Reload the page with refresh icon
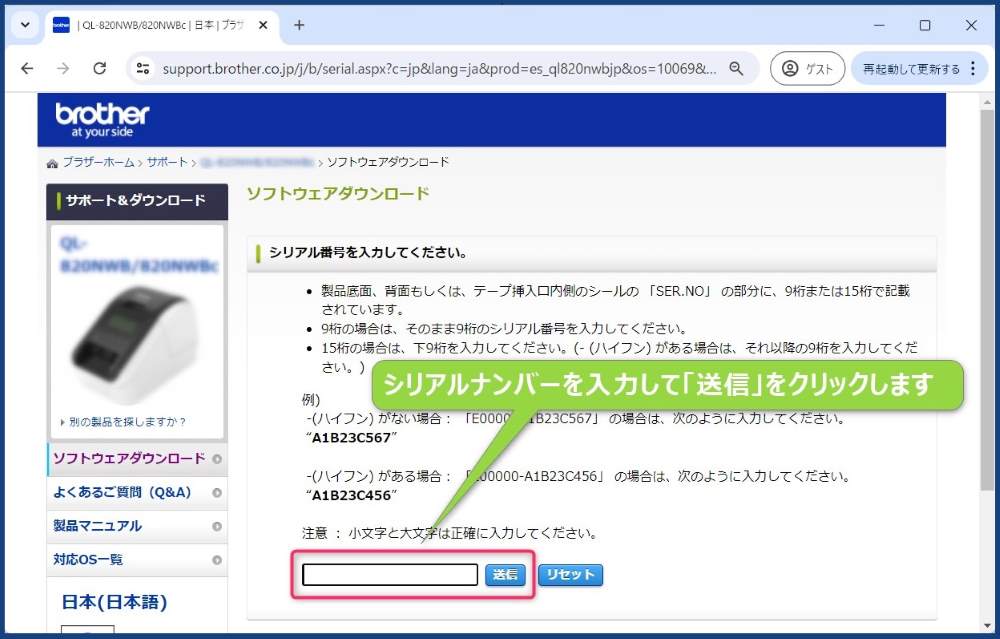 click(99, 68)
